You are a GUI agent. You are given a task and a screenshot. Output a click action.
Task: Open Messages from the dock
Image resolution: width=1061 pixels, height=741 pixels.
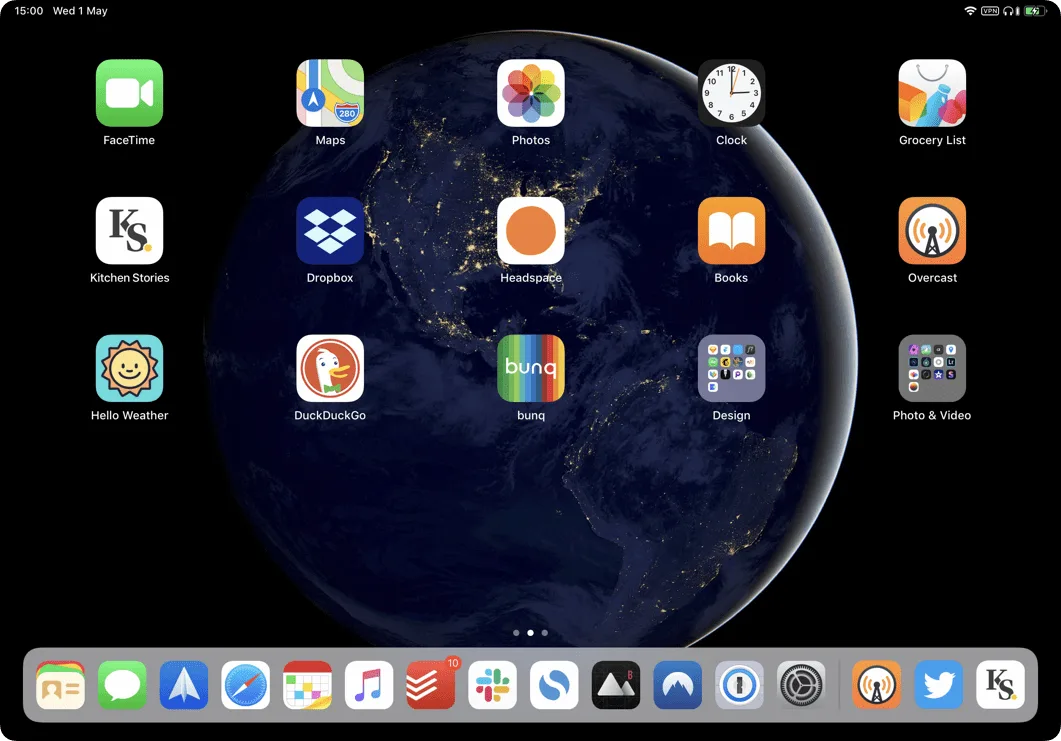[122, 685]
